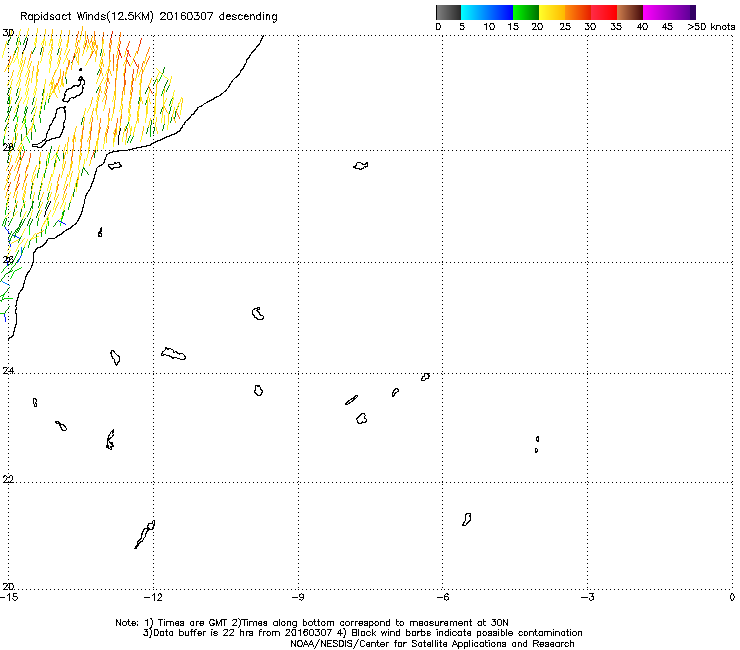Click the longitude label '-6'
Screen dimensions: 740x650
(443, 597)
